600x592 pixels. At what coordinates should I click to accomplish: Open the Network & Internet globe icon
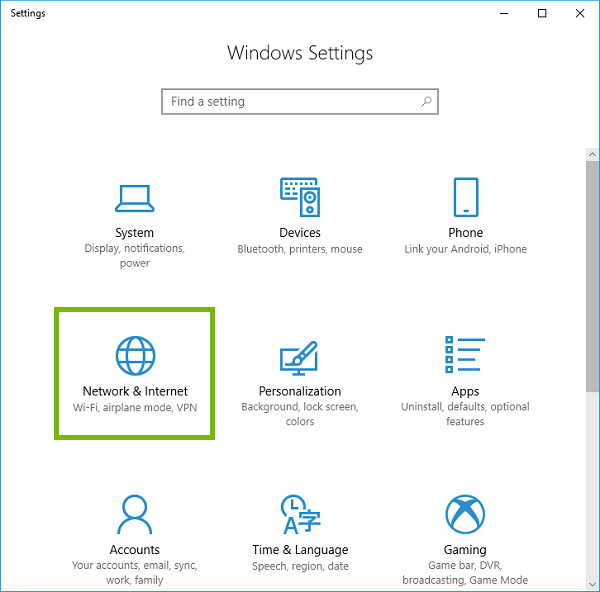[x=134, y=355]
